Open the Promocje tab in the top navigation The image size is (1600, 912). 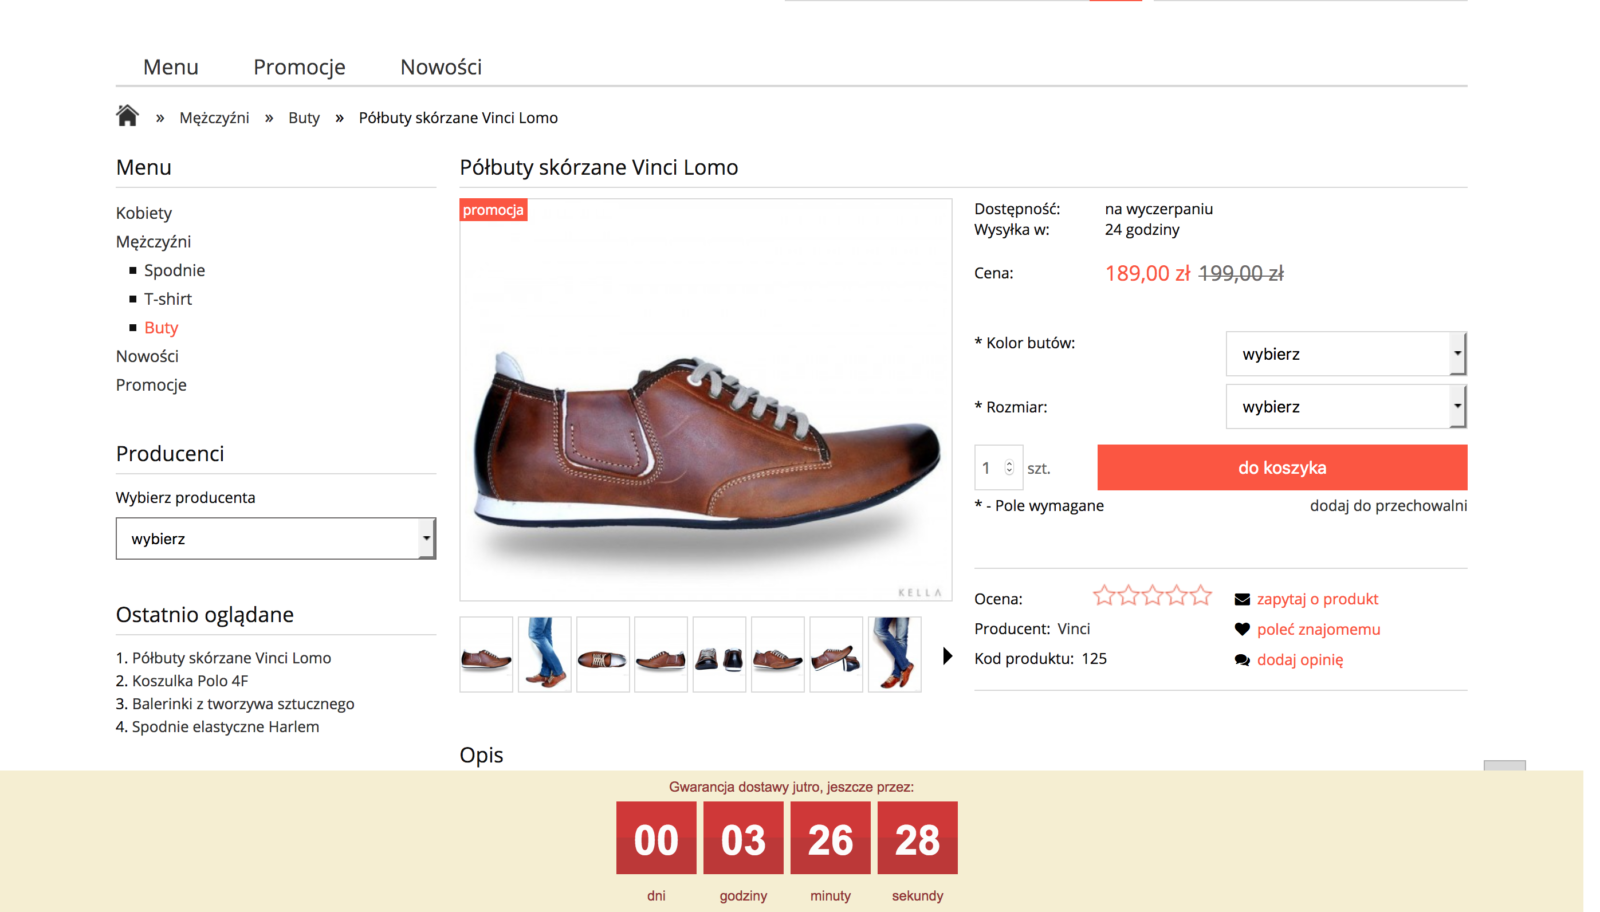click(x=299, y=67)
